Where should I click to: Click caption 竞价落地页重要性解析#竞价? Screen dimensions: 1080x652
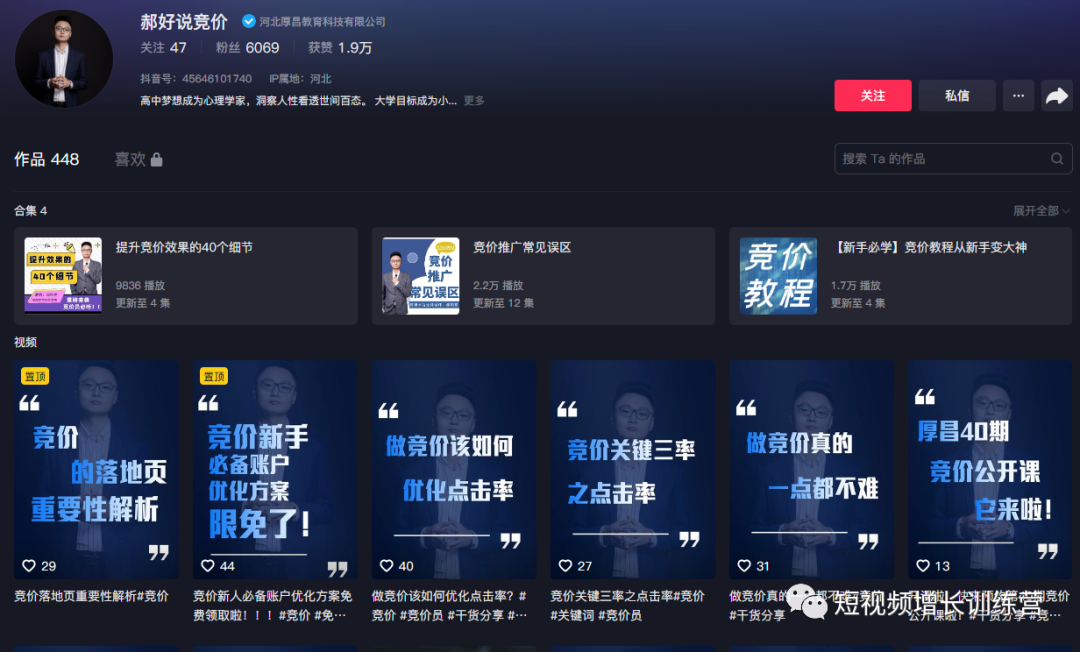pyautogui.click(x=92, y=596)
